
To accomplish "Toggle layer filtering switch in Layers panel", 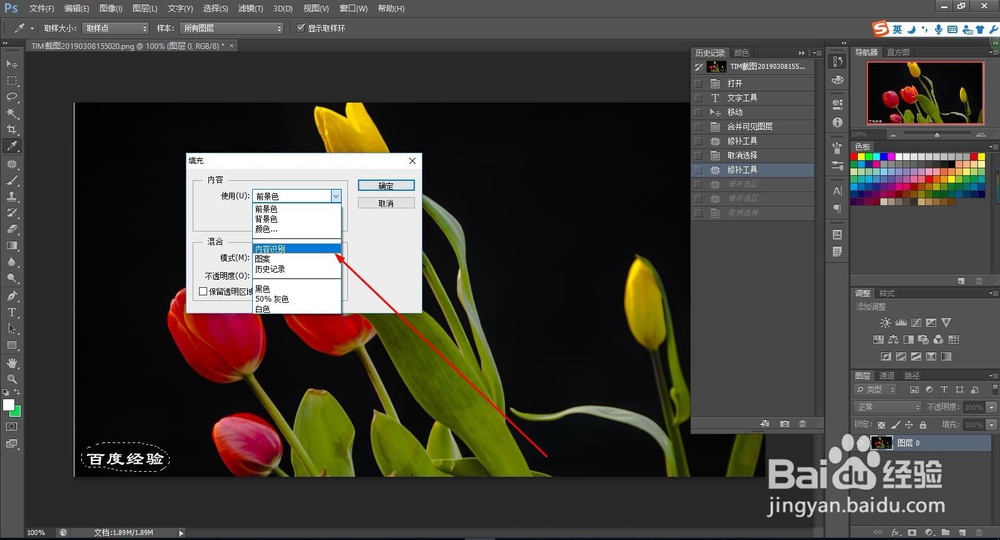I will coord(994,390).
